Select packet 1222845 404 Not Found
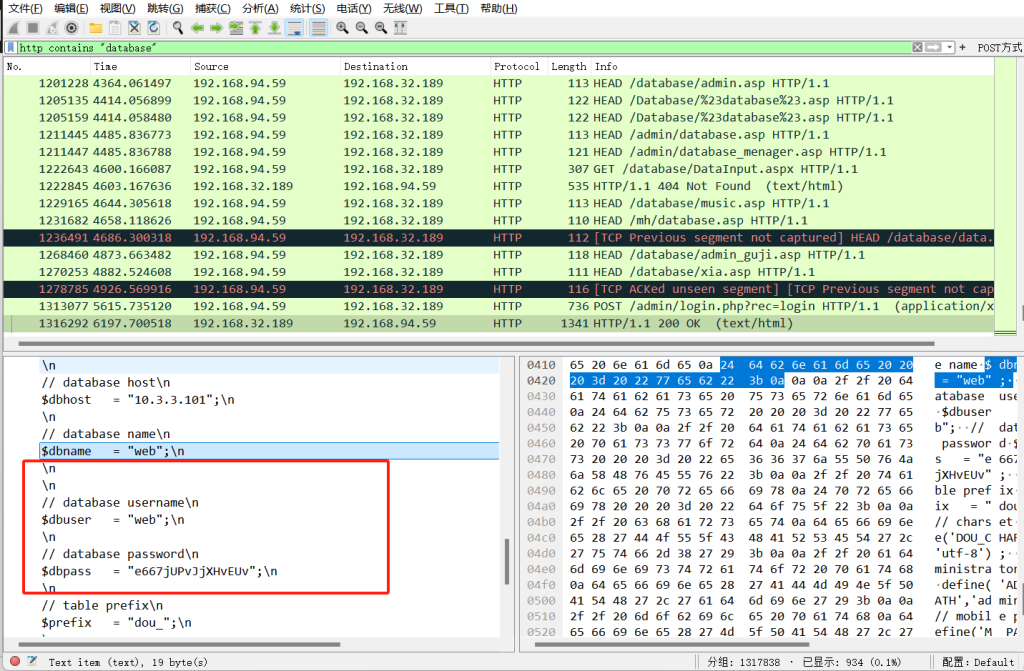 pos(499,186)
